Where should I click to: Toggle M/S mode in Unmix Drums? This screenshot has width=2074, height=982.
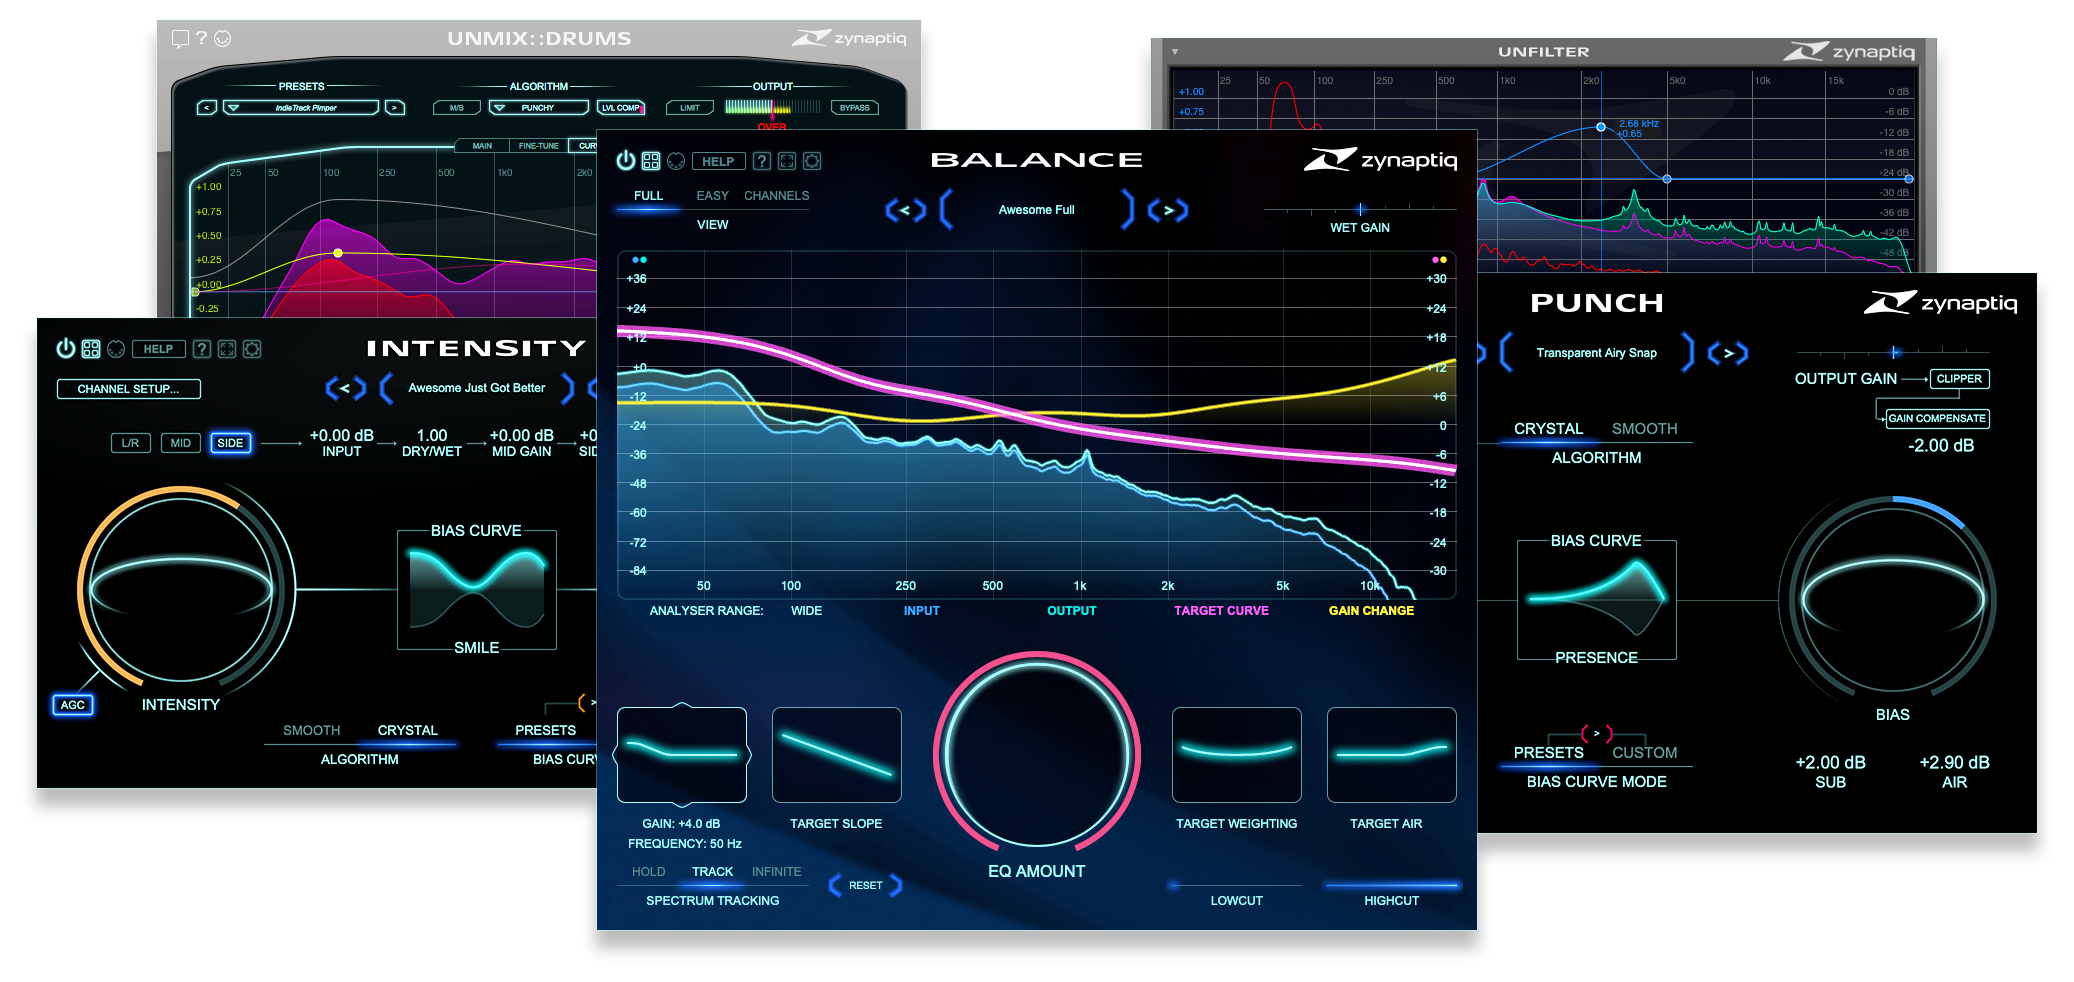coord(457,108)
